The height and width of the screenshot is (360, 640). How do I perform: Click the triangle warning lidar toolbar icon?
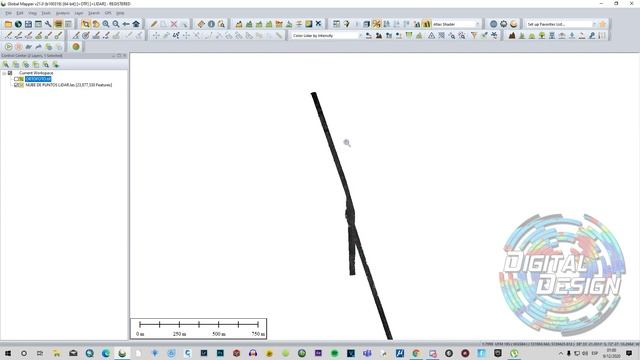point(431,36)
